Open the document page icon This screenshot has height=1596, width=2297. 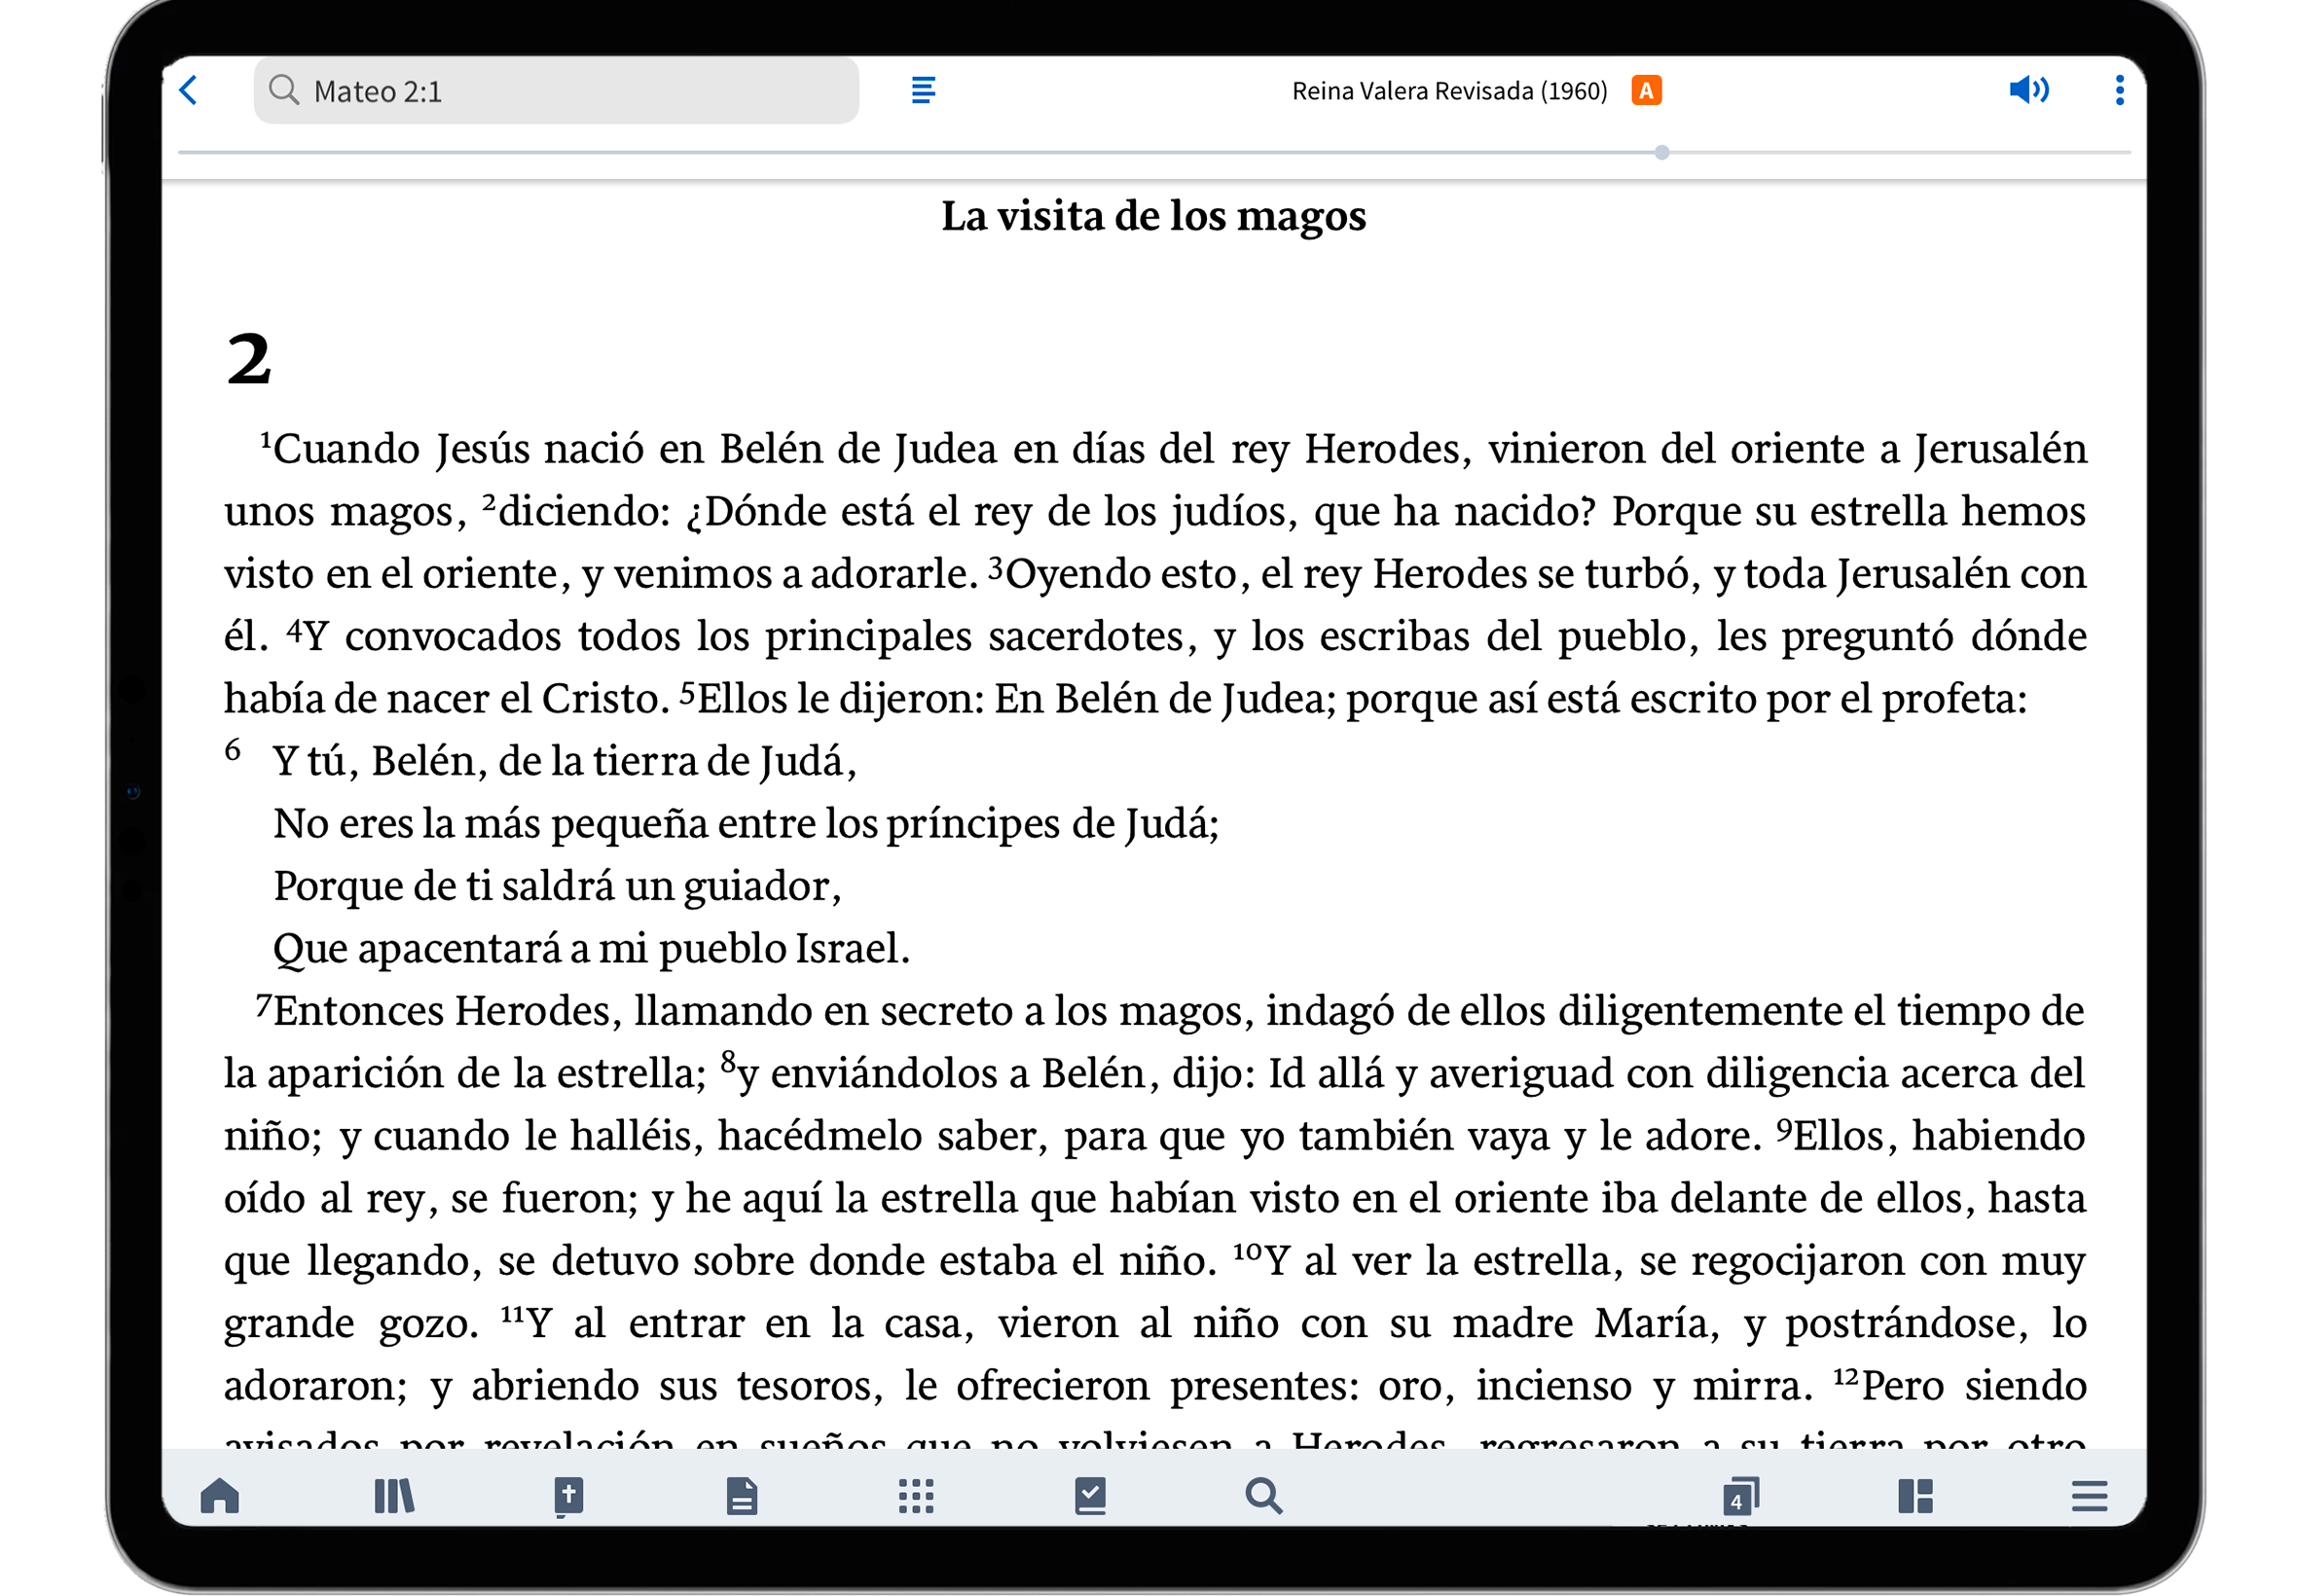pyautogui.click(x=741, y=1496)
